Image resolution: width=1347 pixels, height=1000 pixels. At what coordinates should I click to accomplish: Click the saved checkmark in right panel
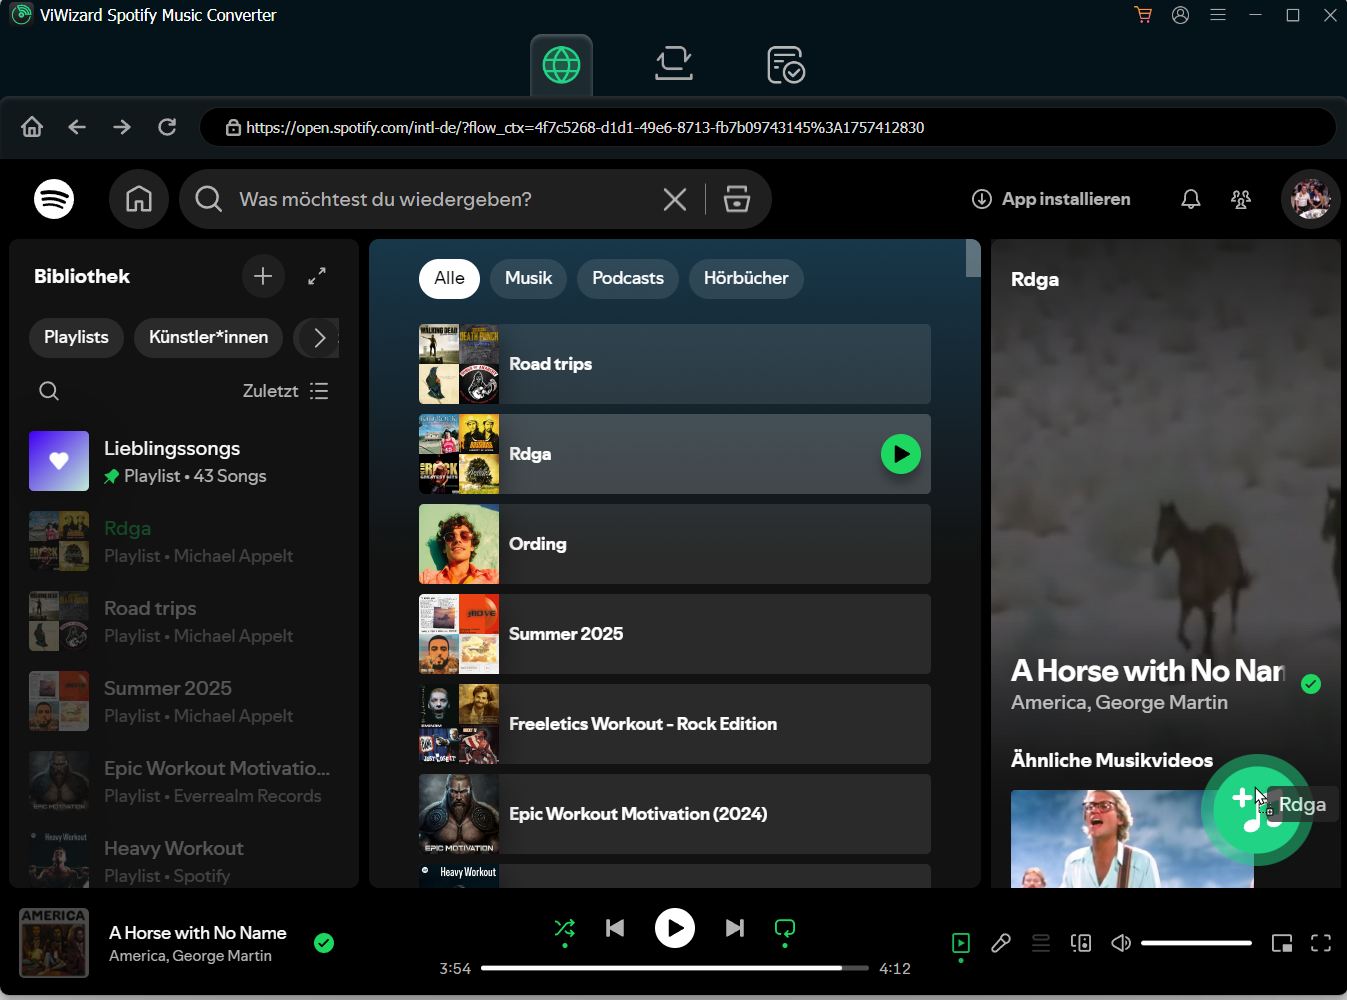1311,684
